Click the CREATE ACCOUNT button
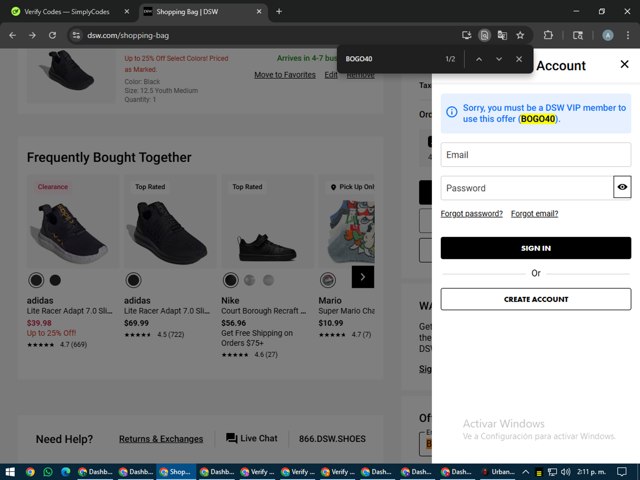 pyautogui.click(x=536, y=299)
